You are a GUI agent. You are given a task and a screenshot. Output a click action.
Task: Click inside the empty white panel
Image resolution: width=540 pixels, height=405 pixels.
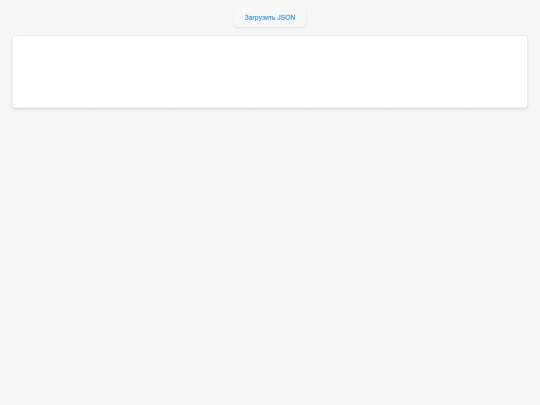pos(270,72)
